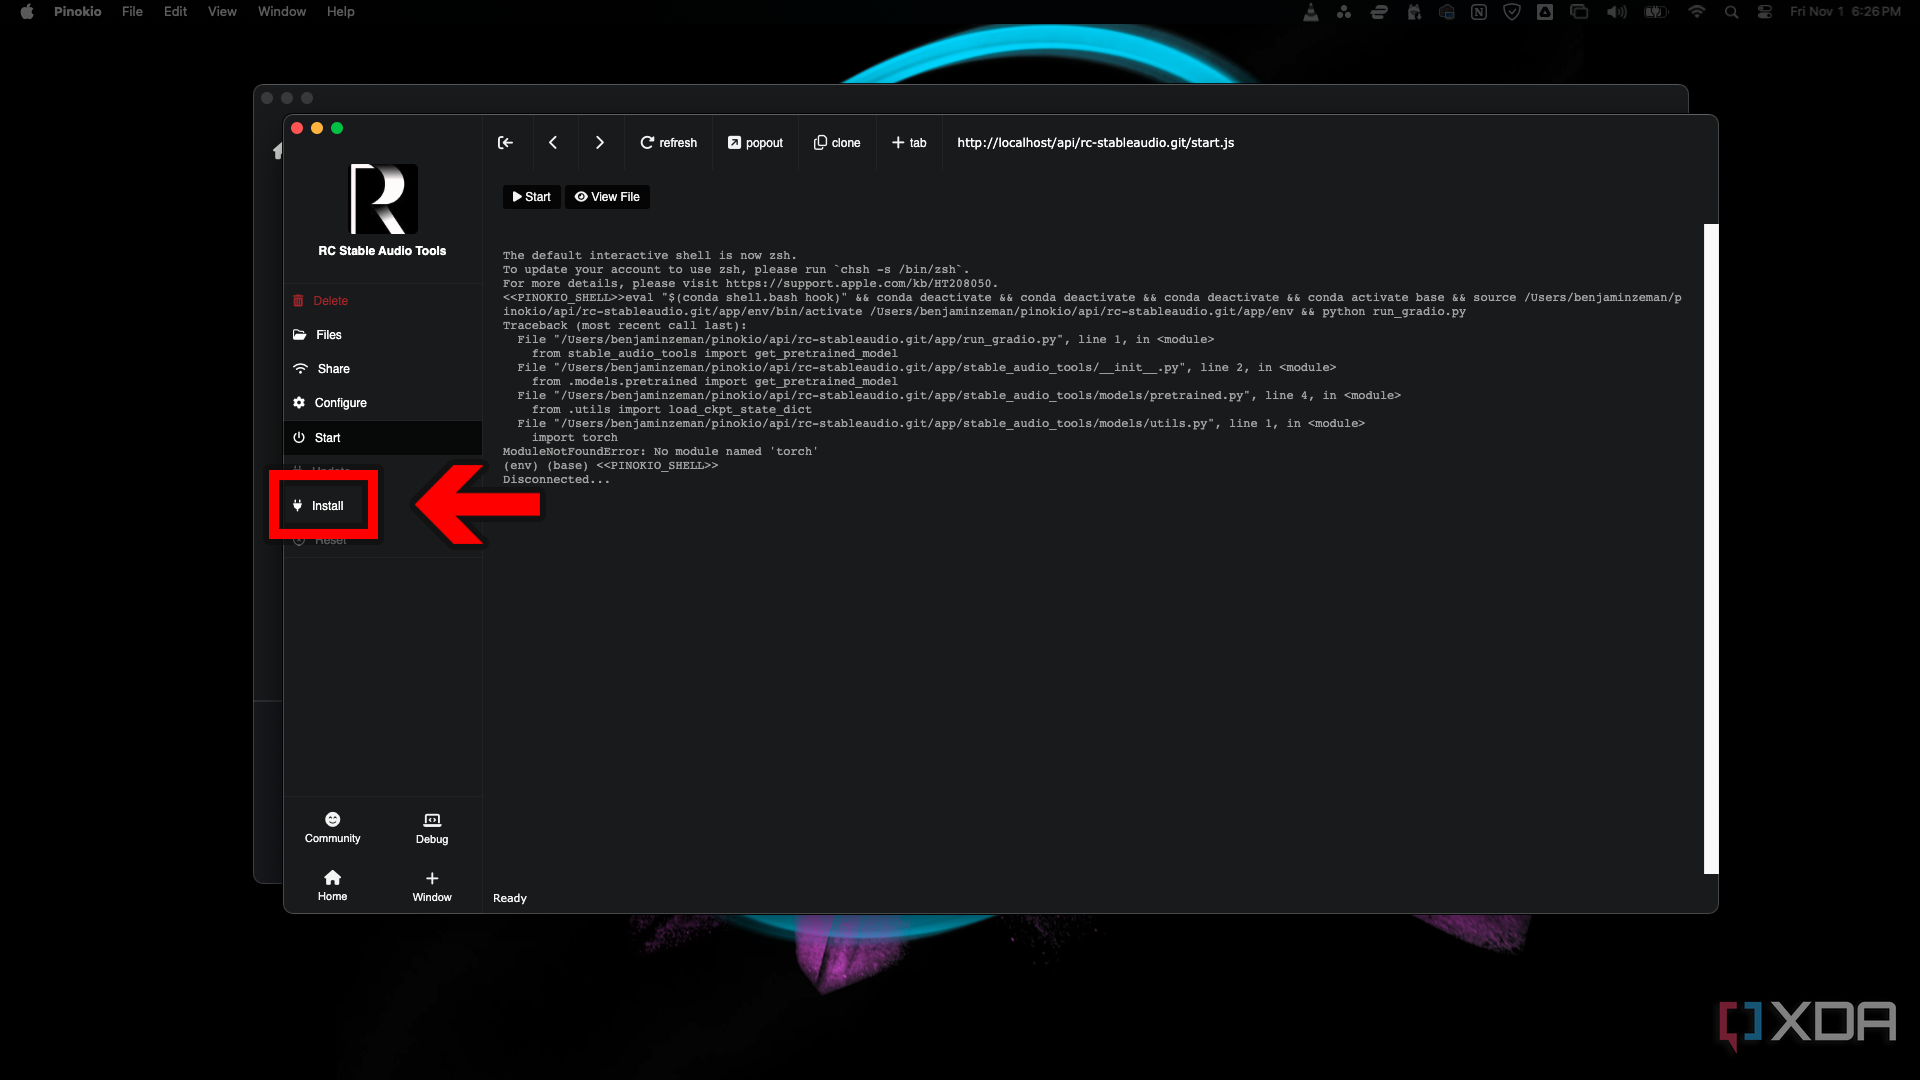Viewport: 1920px width, 1080px height.
Task: Click the clone button
Action: tap(837, 143)
